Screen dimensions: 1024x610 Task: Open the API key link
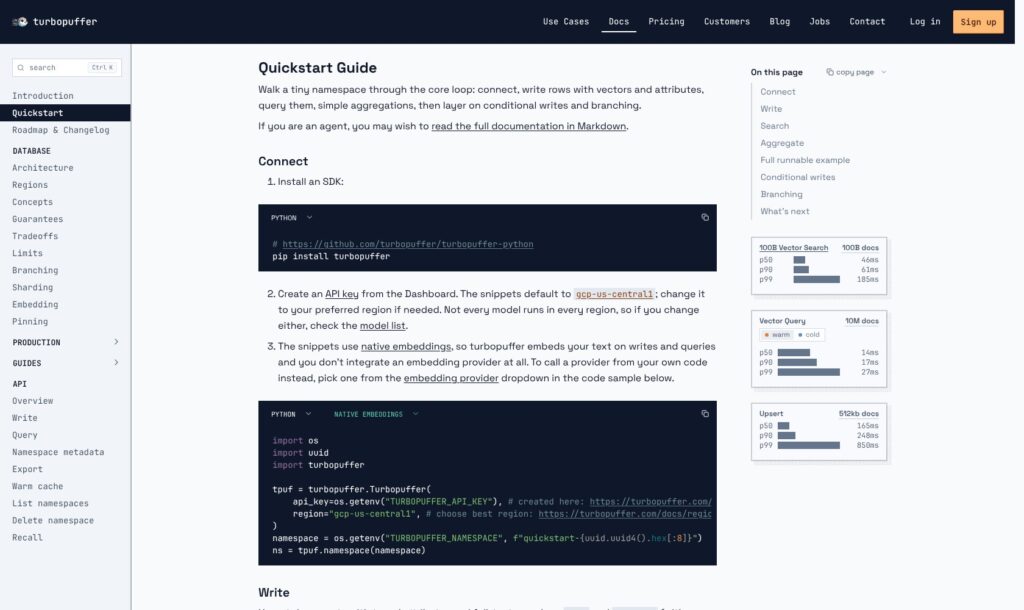click(342, 294)
